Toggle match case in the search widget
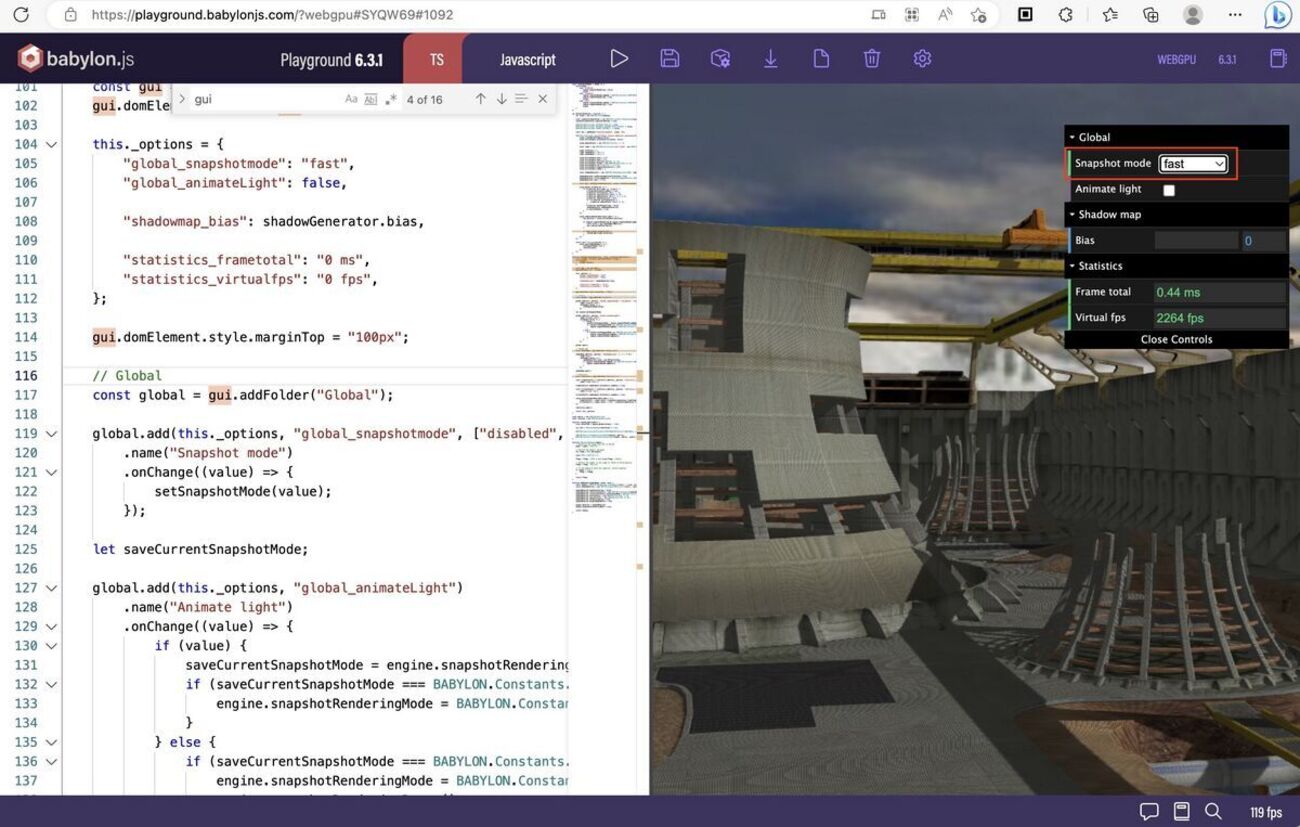Viewport: 1300px width, 827px height. (351, 99)
